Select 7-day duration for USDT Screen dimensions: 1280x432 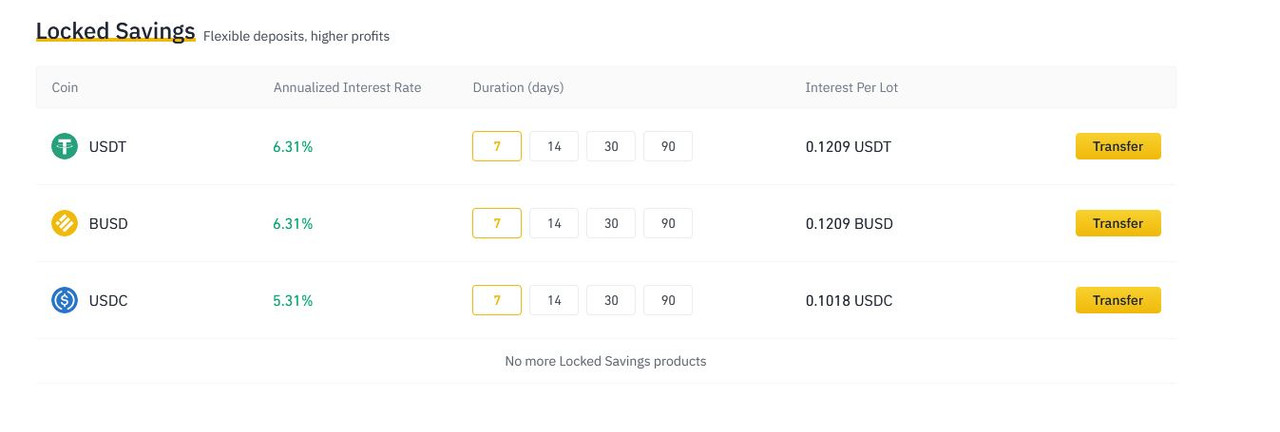(x=497, y=147)
